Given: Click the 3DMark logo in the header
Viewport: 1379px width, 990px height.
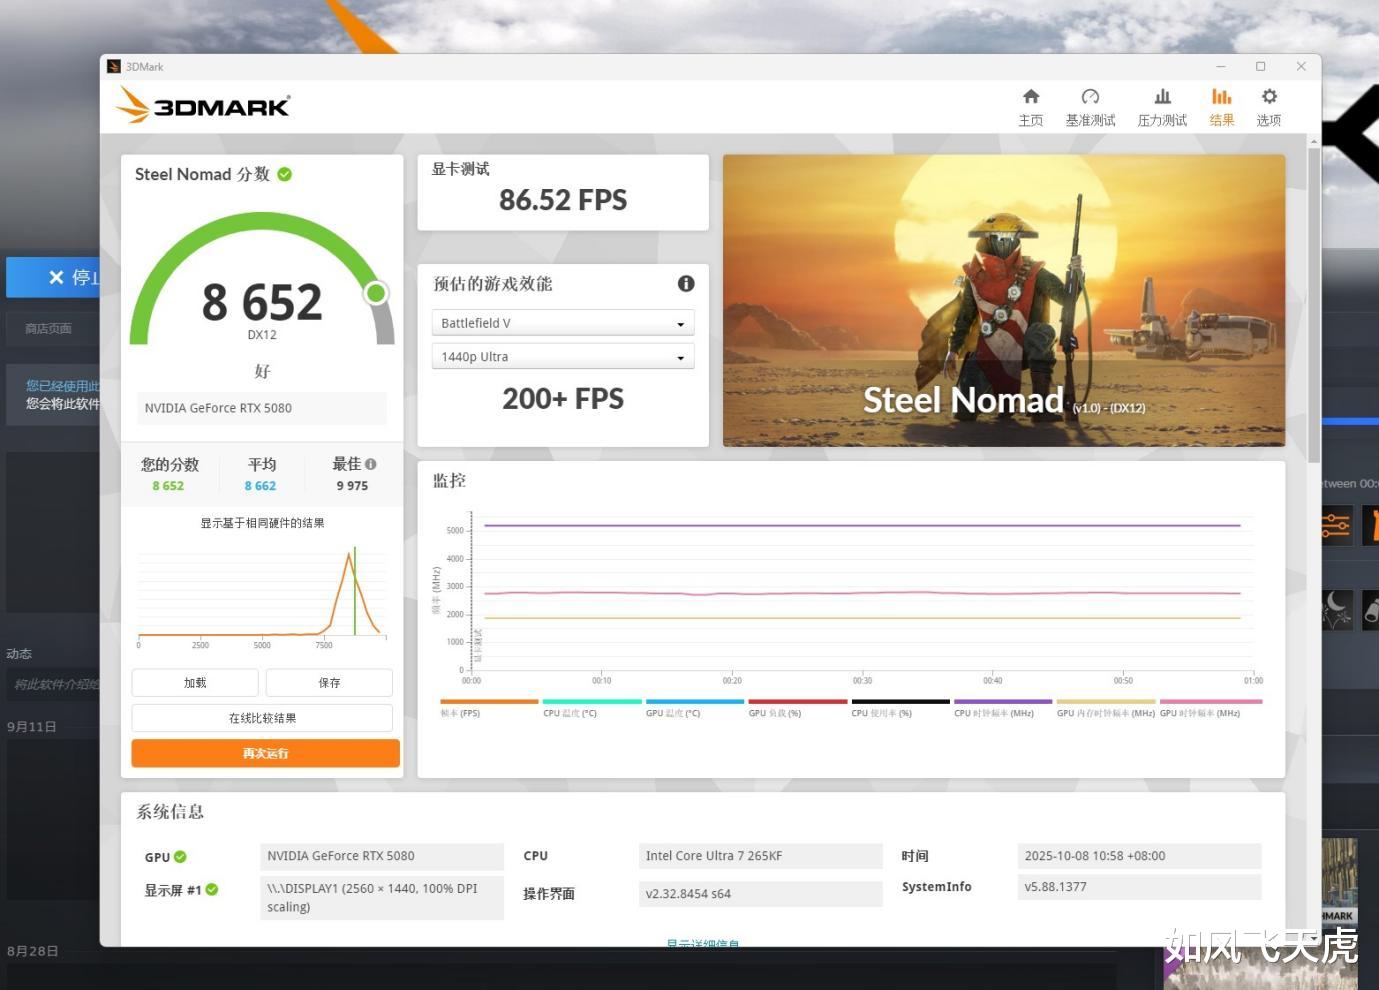Looking at the screenshot, I should pyautogui.click(x=203, y=105).
